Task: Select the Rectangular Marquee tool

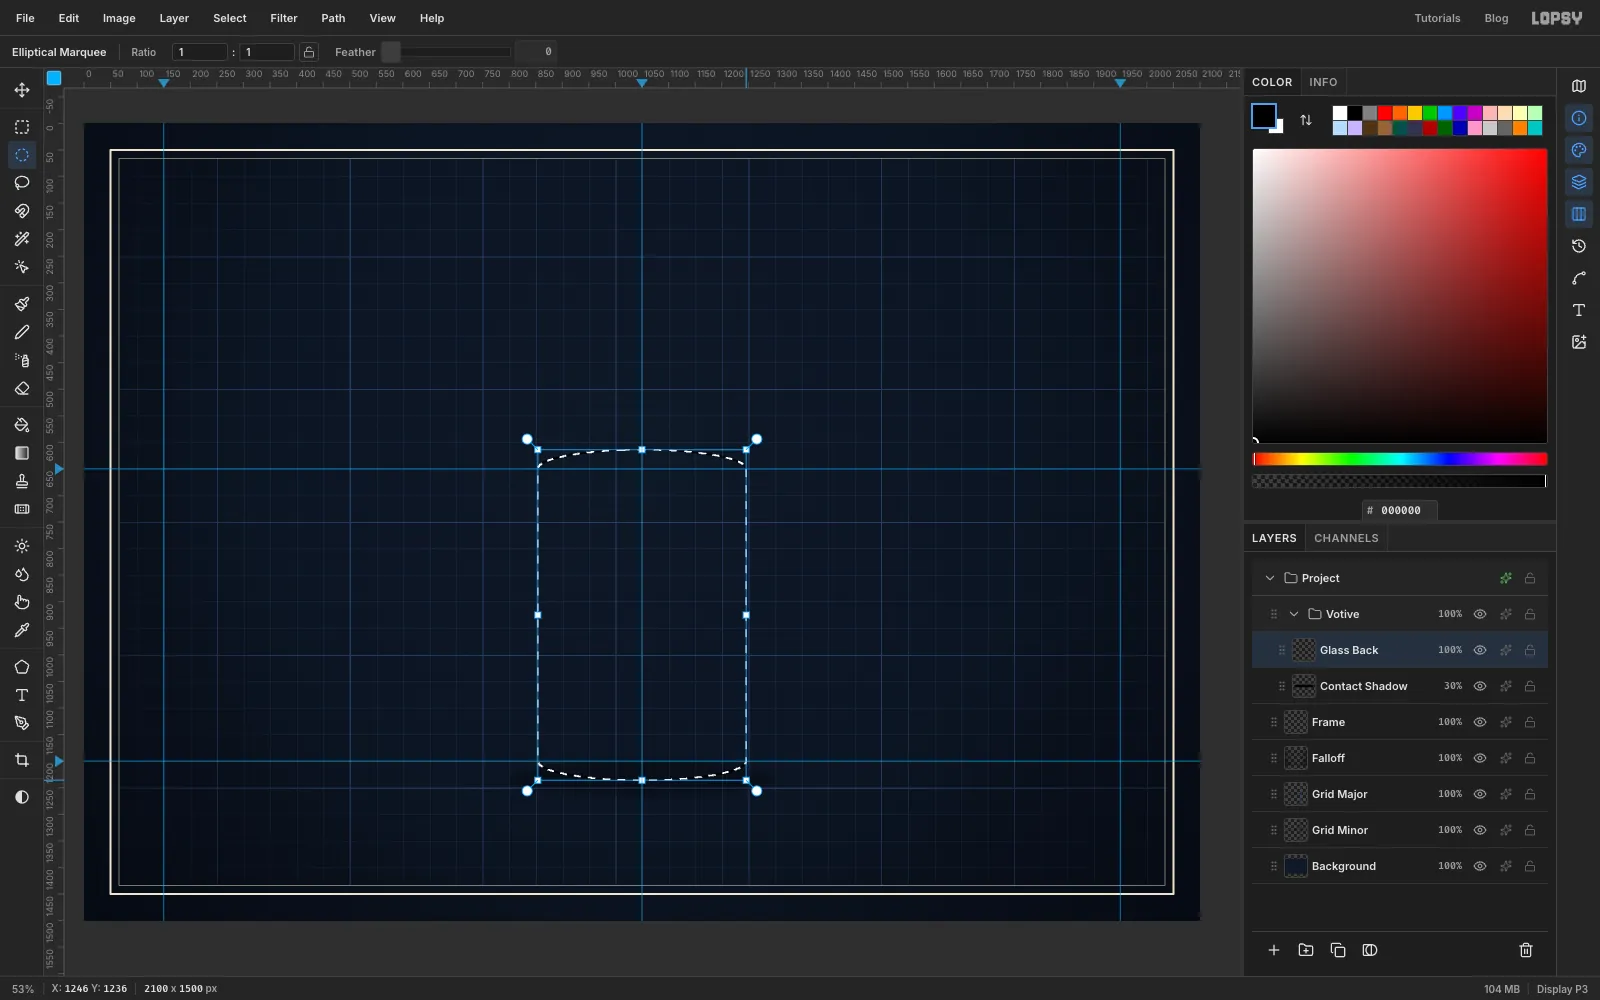Action: (x=22, y=127)
